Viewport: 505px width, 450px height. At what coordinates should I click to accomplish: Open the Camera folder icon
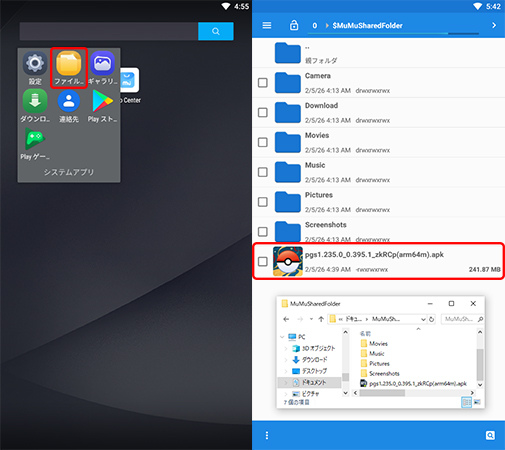(x=288, y=83)
